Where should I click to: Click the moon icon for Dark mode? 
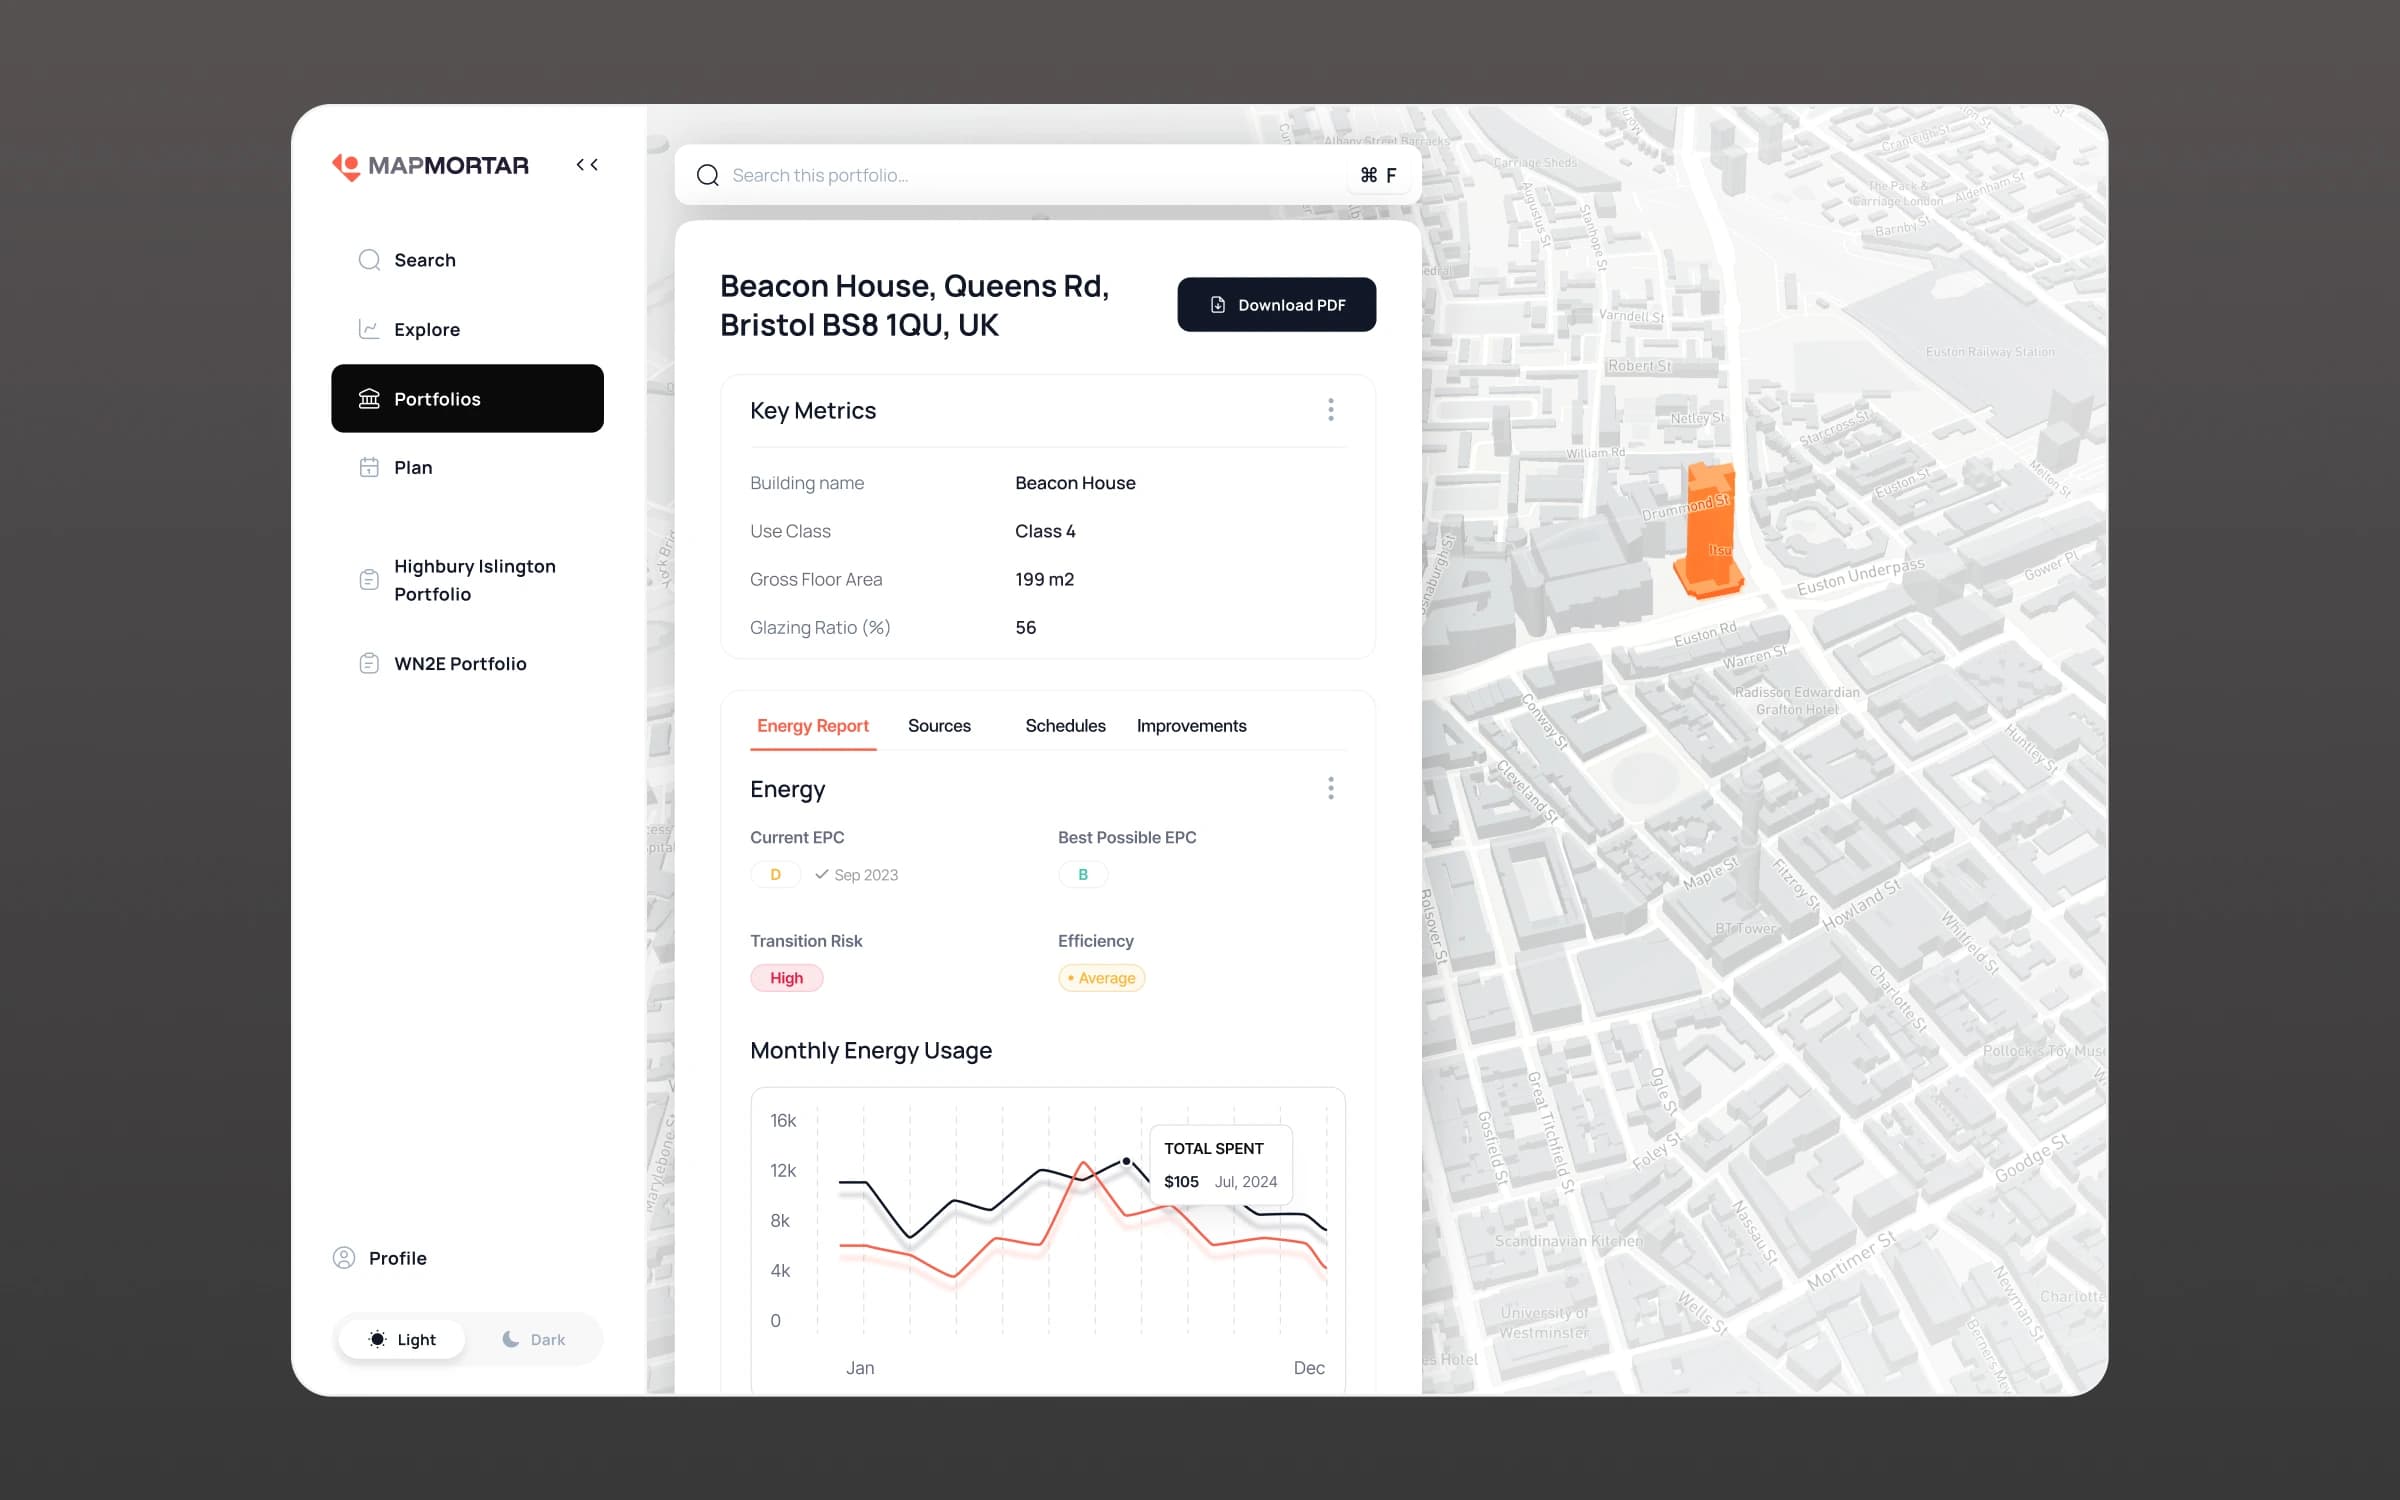510,1339
